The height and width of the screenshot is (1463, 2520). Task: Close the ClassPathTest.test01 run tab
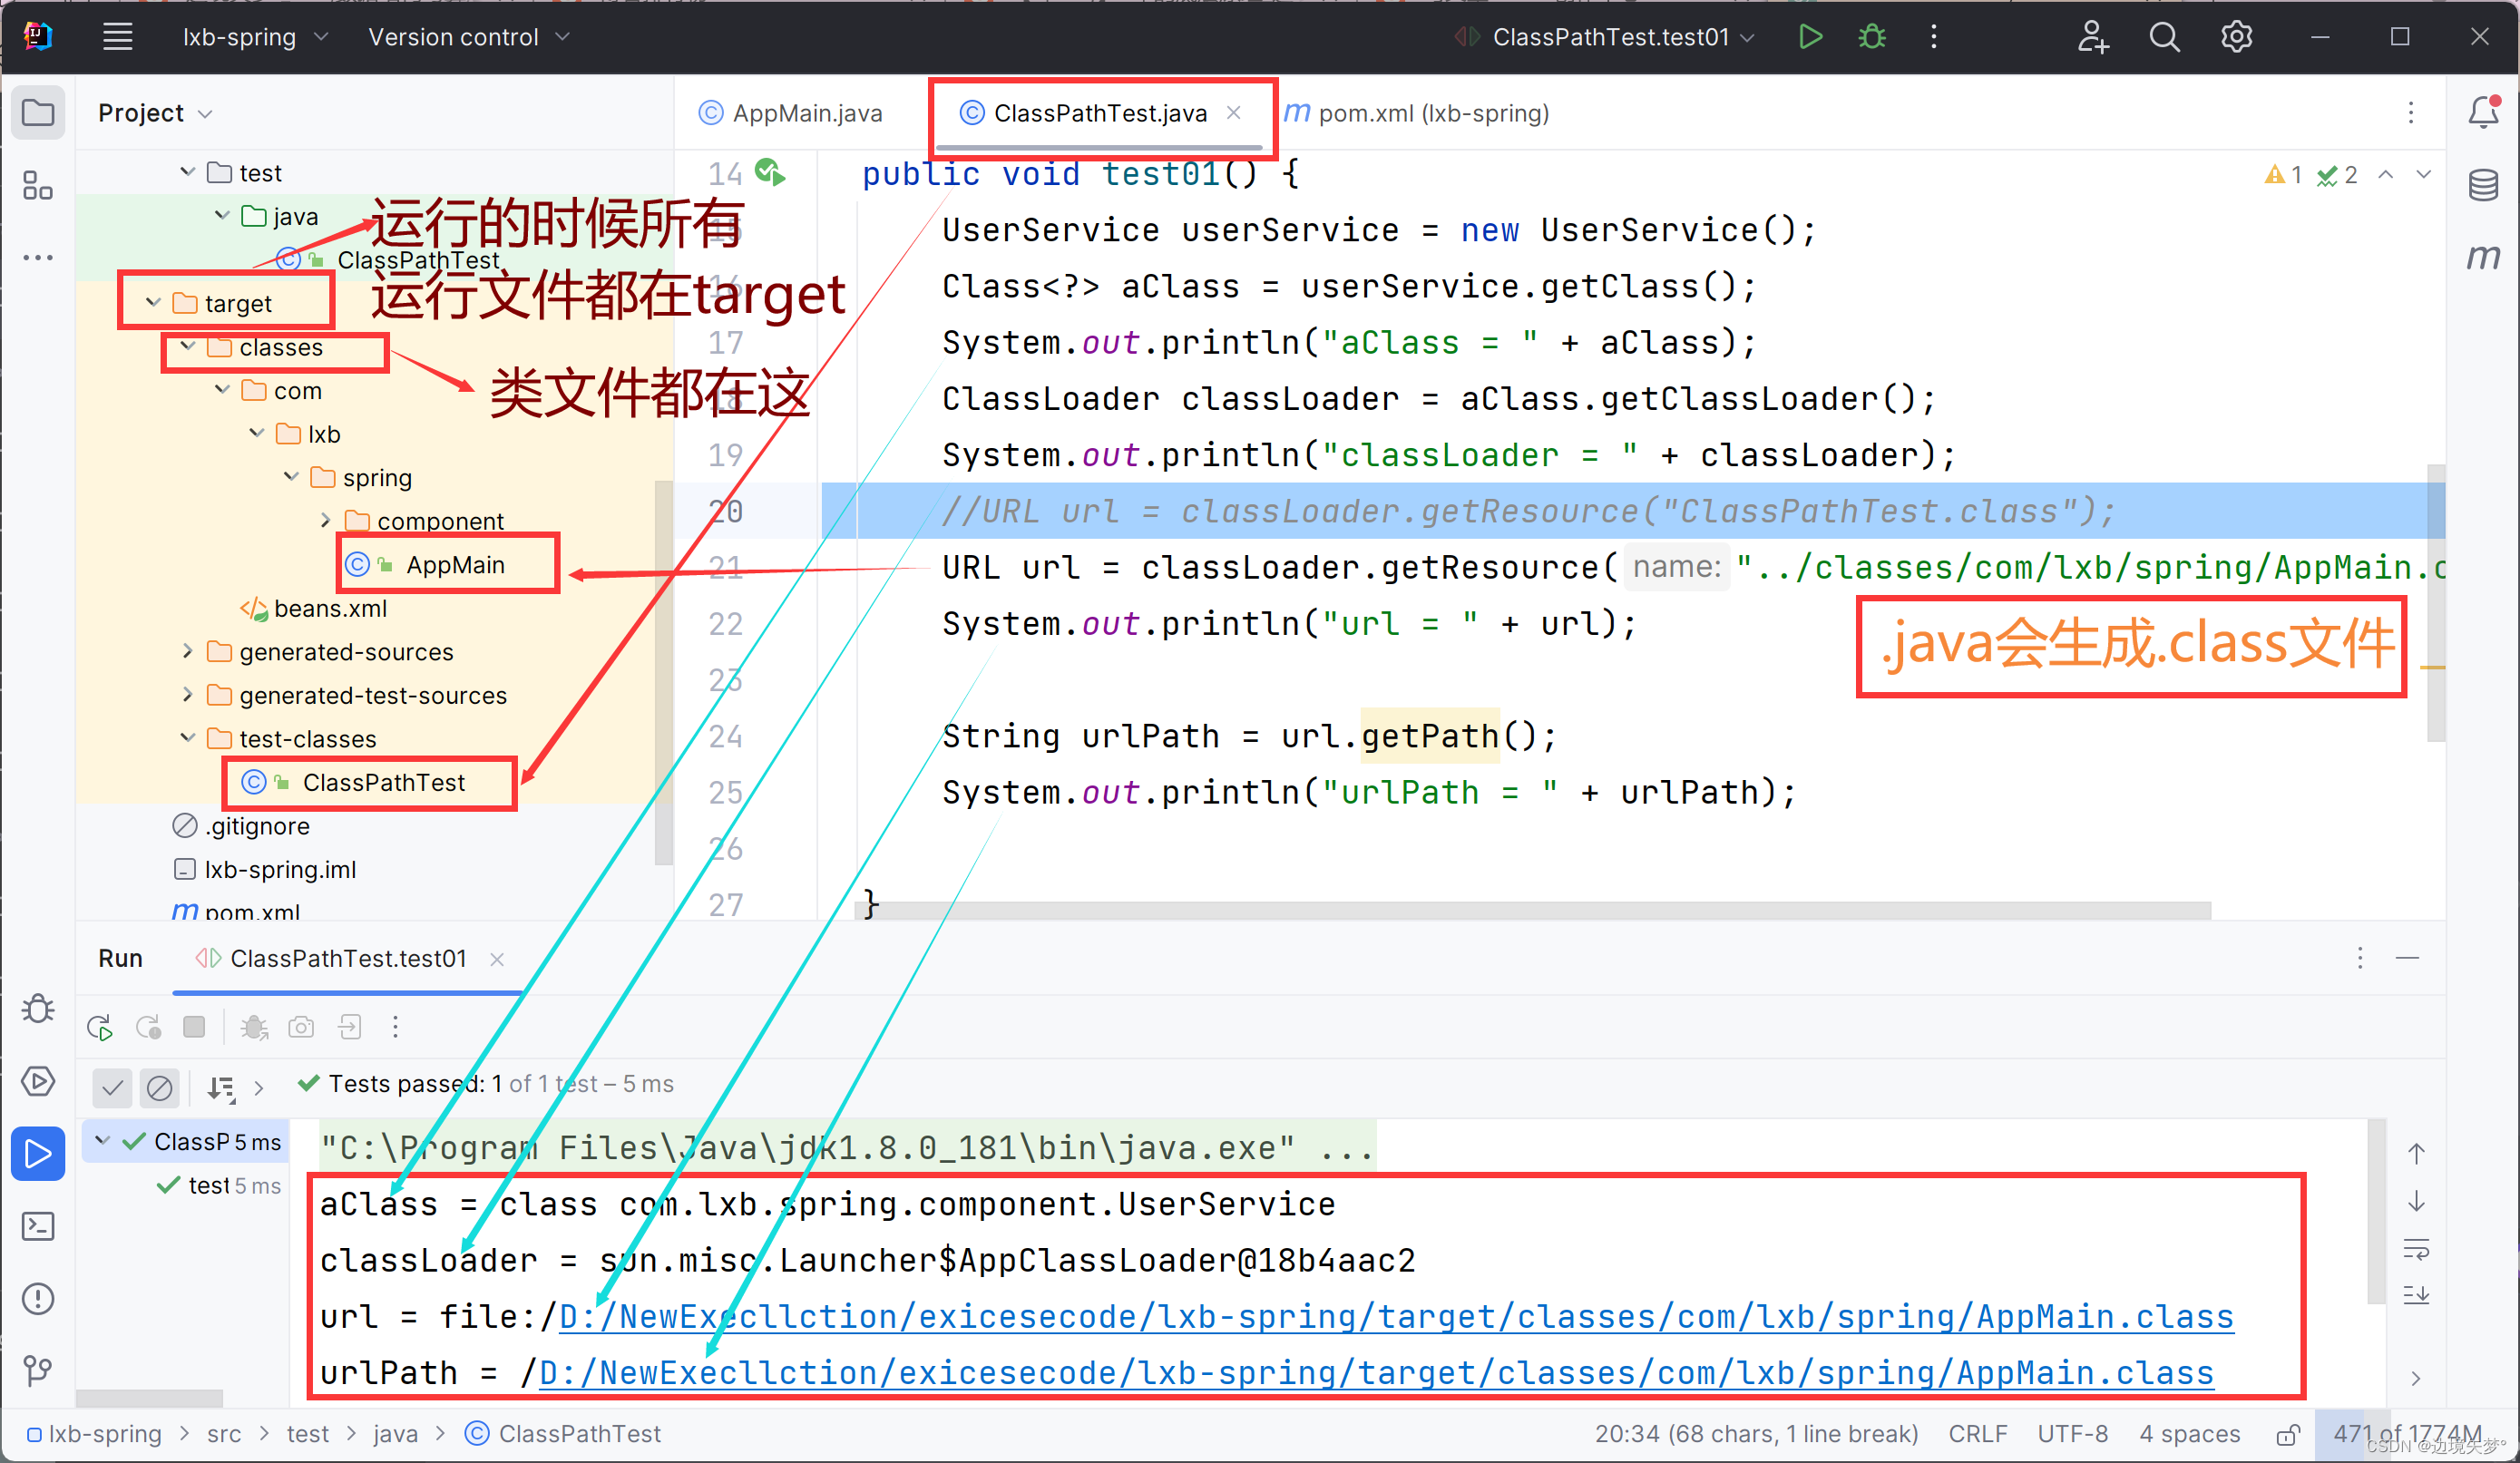497,959
